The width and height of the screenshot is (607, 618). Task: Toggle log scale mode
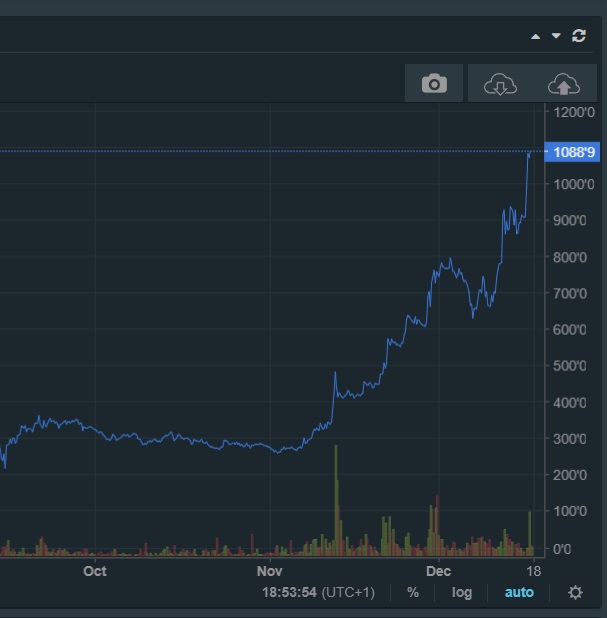[462, 593]
